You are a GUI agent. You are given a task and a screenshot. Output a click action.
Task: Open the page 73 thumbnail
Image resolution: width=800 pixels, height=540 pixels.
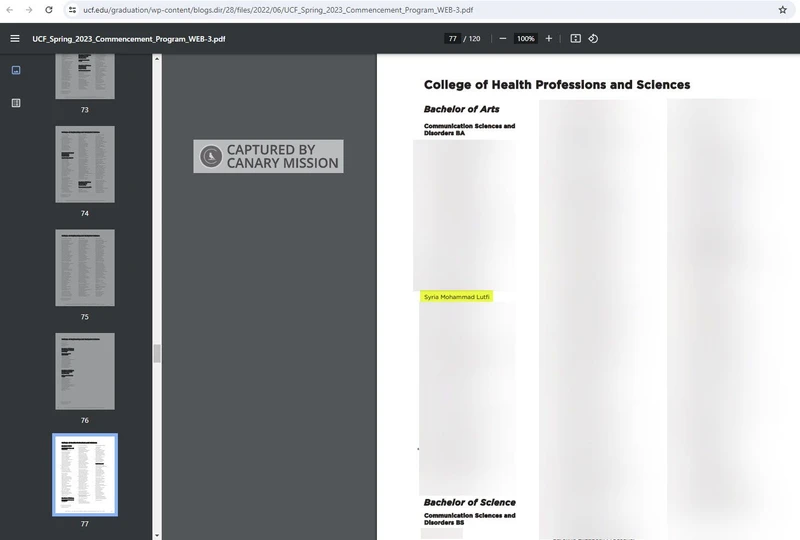85,76
